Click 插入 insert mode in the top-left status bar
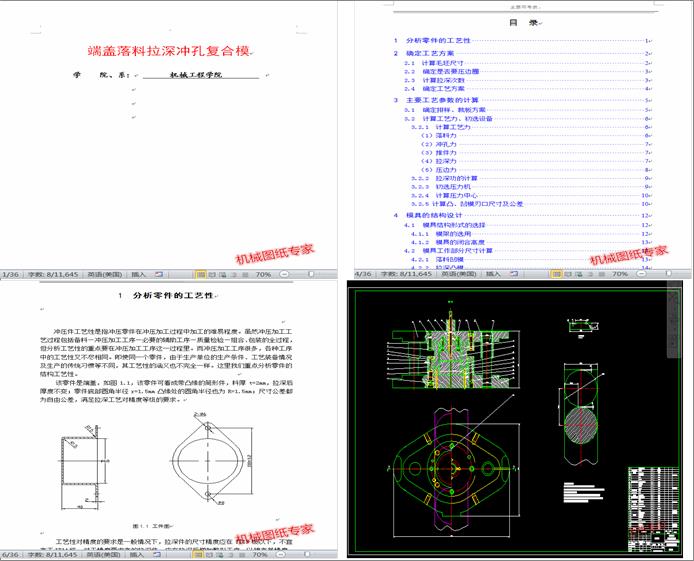 tap(139, 274)
